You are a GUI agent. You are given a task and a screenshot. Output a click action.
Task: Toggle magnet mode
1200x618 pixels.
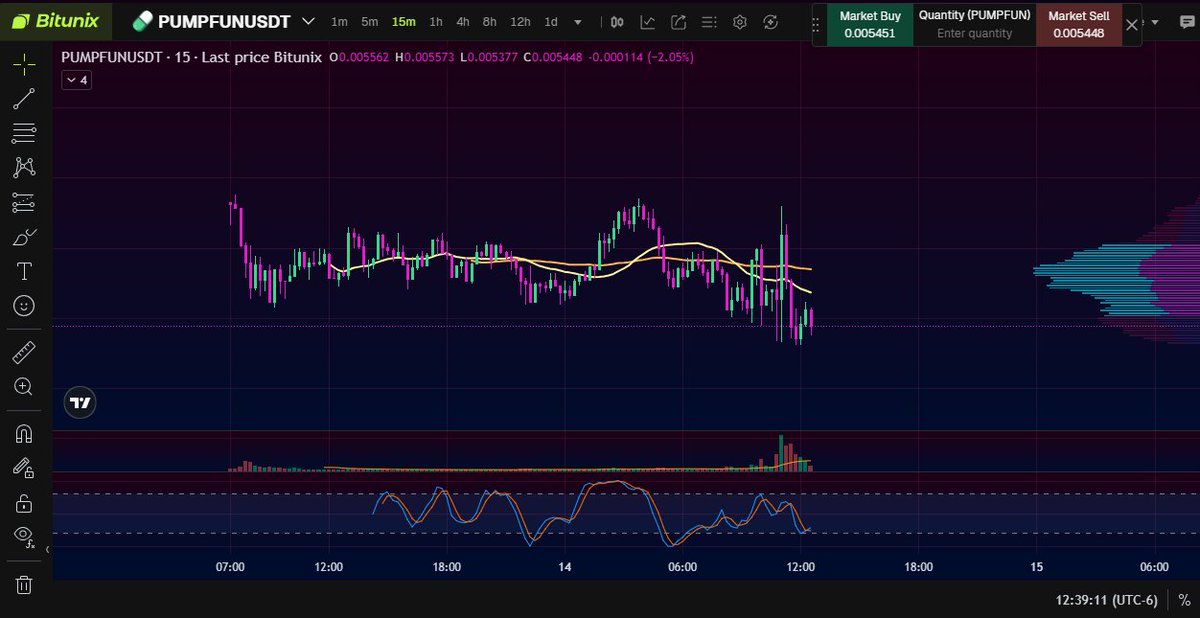pos(25,434)
